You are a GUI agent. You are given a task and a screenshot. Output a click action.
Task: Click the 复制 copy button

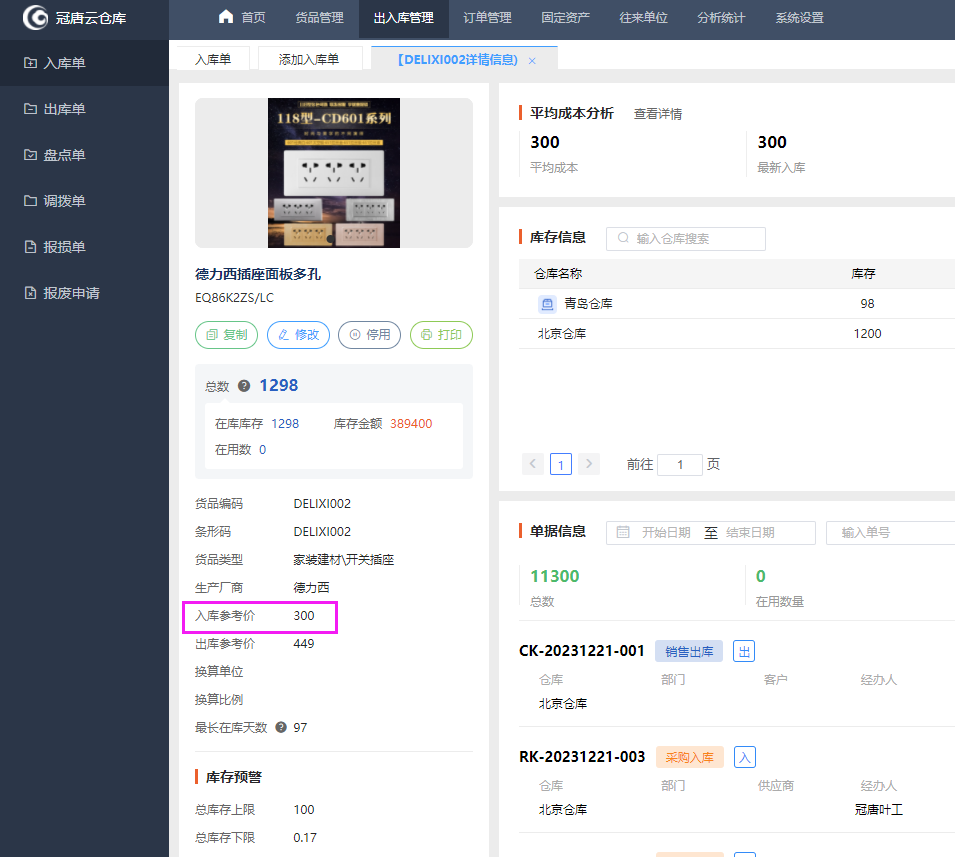pos(227,335)
